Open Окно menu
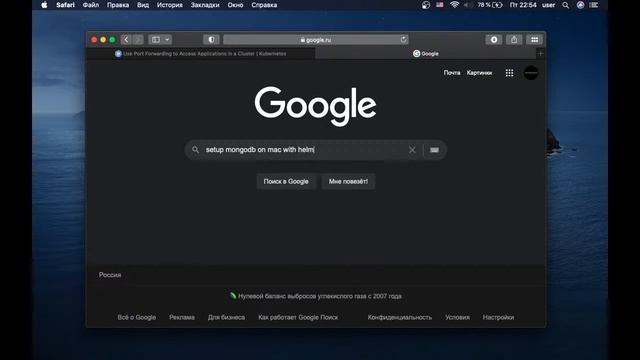640x360 pixels. (x=235, y=5)
